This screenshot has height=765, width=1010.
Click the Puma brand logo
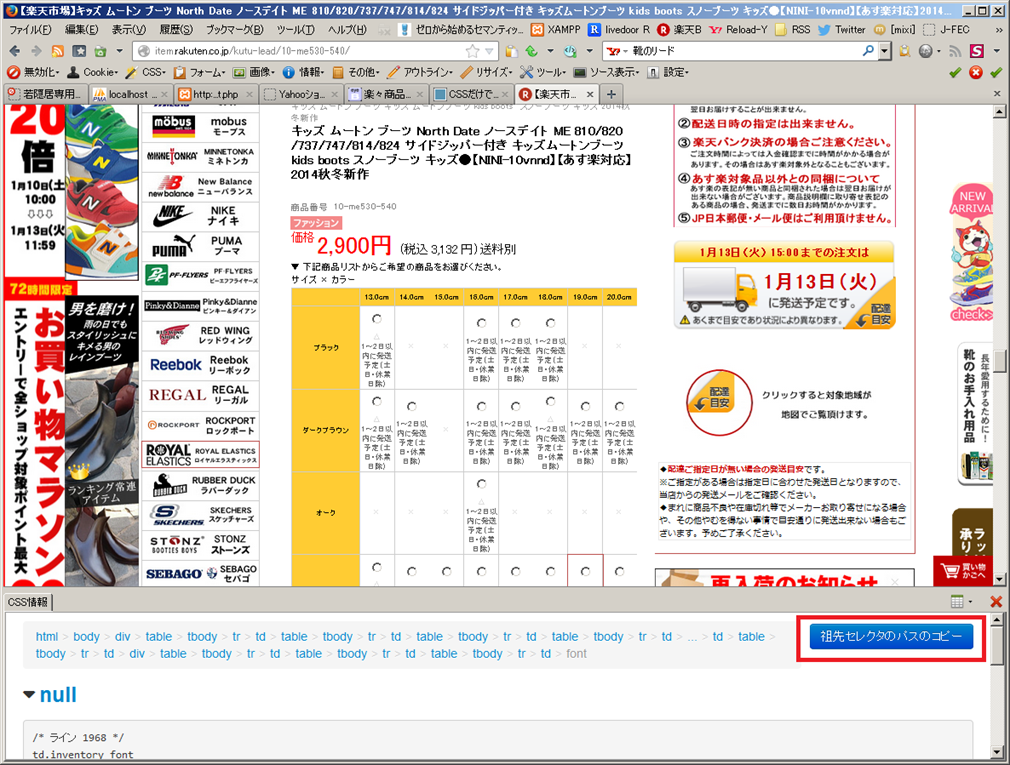[173, 246]
